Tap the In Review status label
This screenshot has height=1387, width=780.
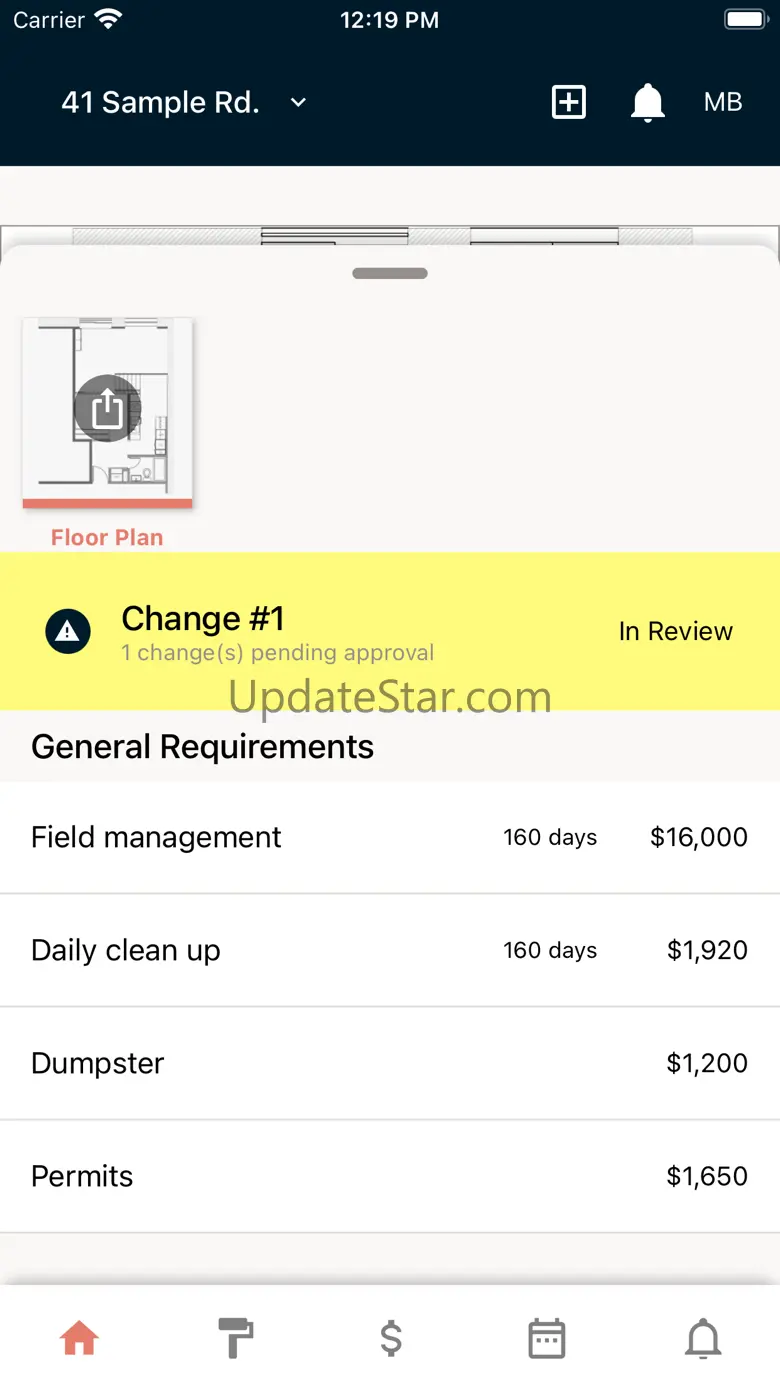(675, 631)
